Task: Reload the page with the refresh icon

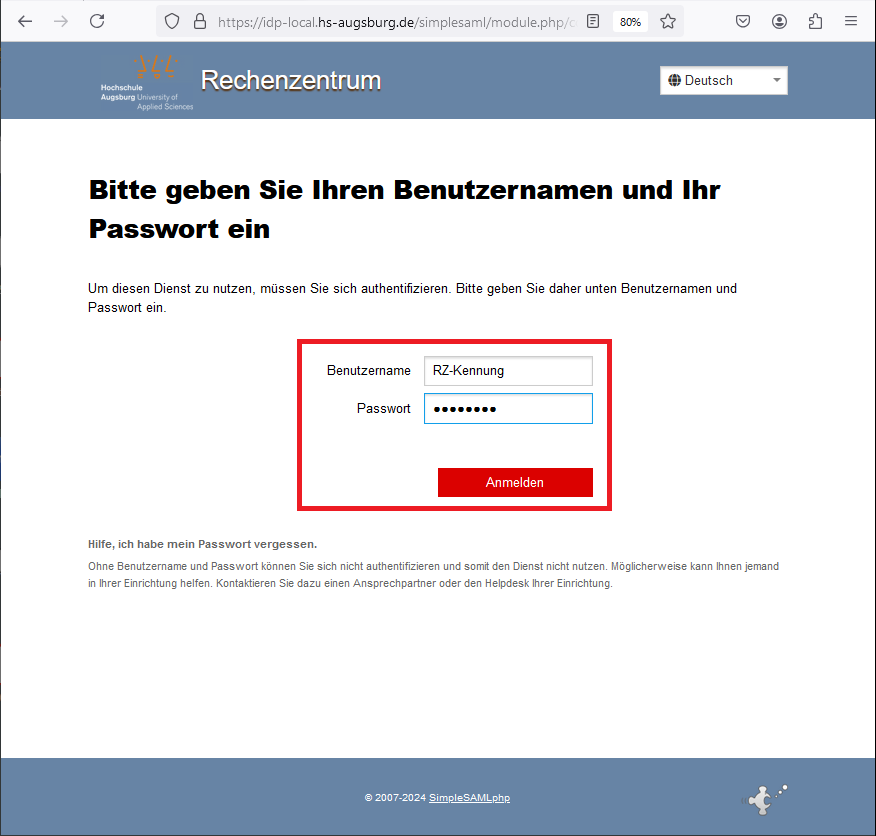Action: tap(96, 20)
